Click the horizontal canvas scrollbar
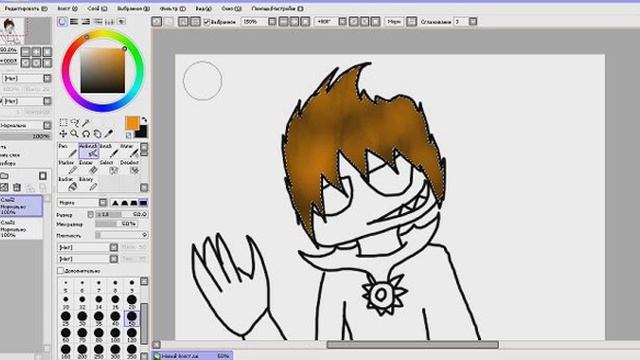 [412, 345]
